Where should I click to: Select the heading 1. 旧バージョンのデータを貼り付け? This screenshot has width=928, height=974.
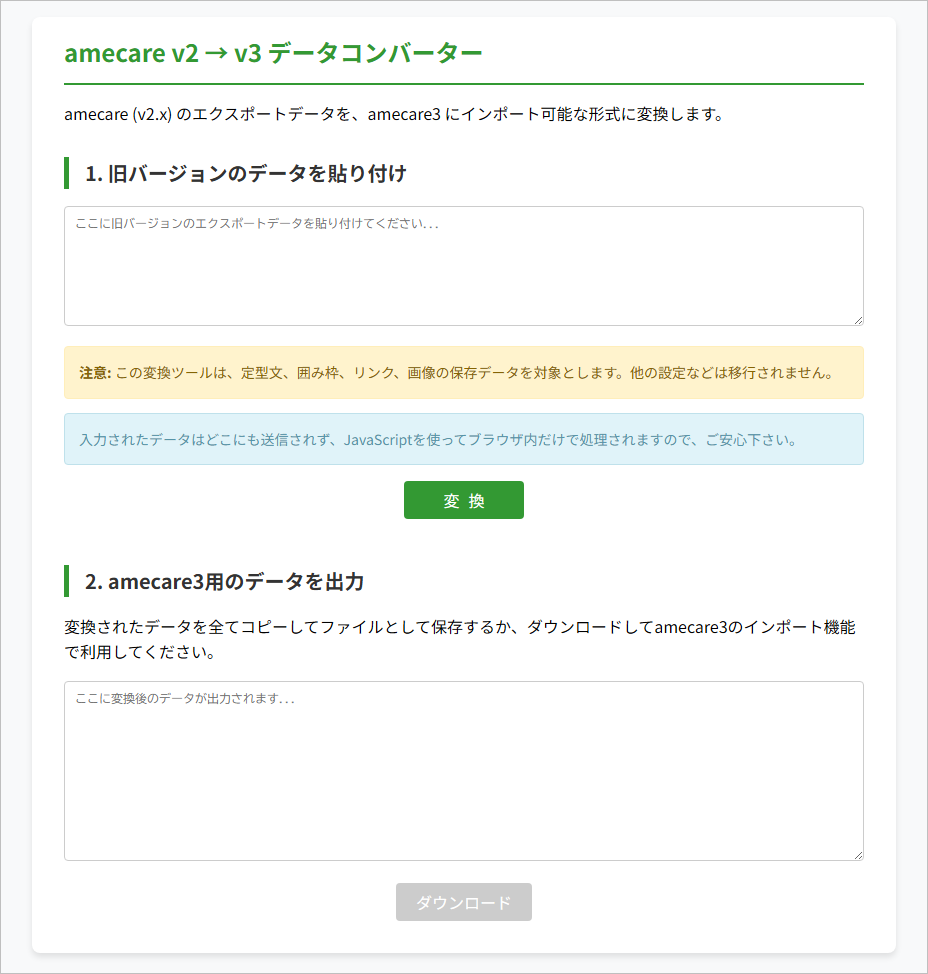(246, 174)
